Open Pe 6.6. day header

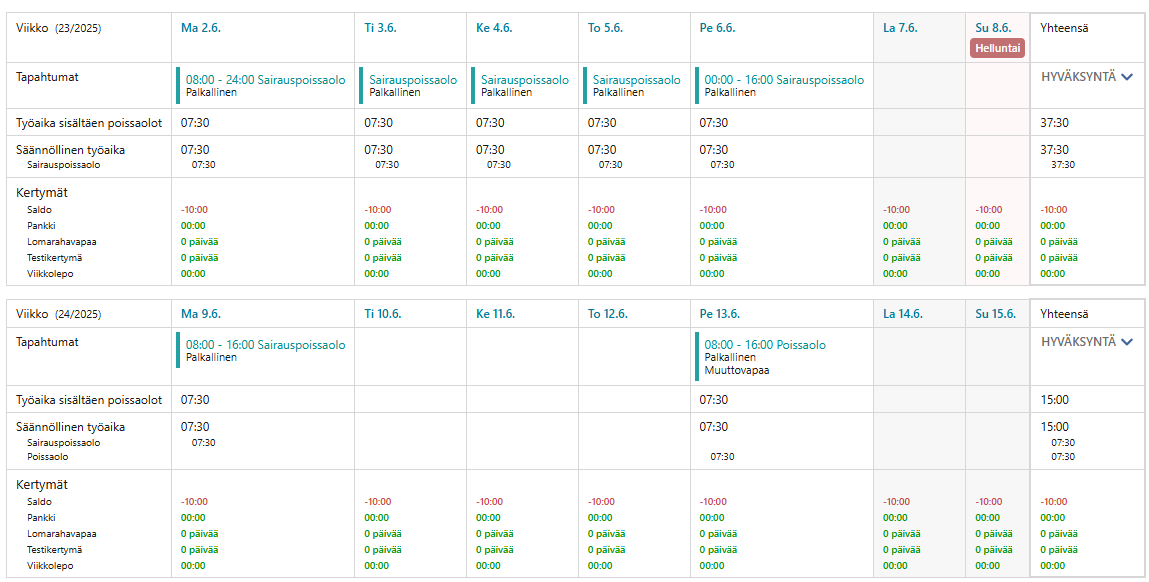pyautogui.click(x=717, y=28)
